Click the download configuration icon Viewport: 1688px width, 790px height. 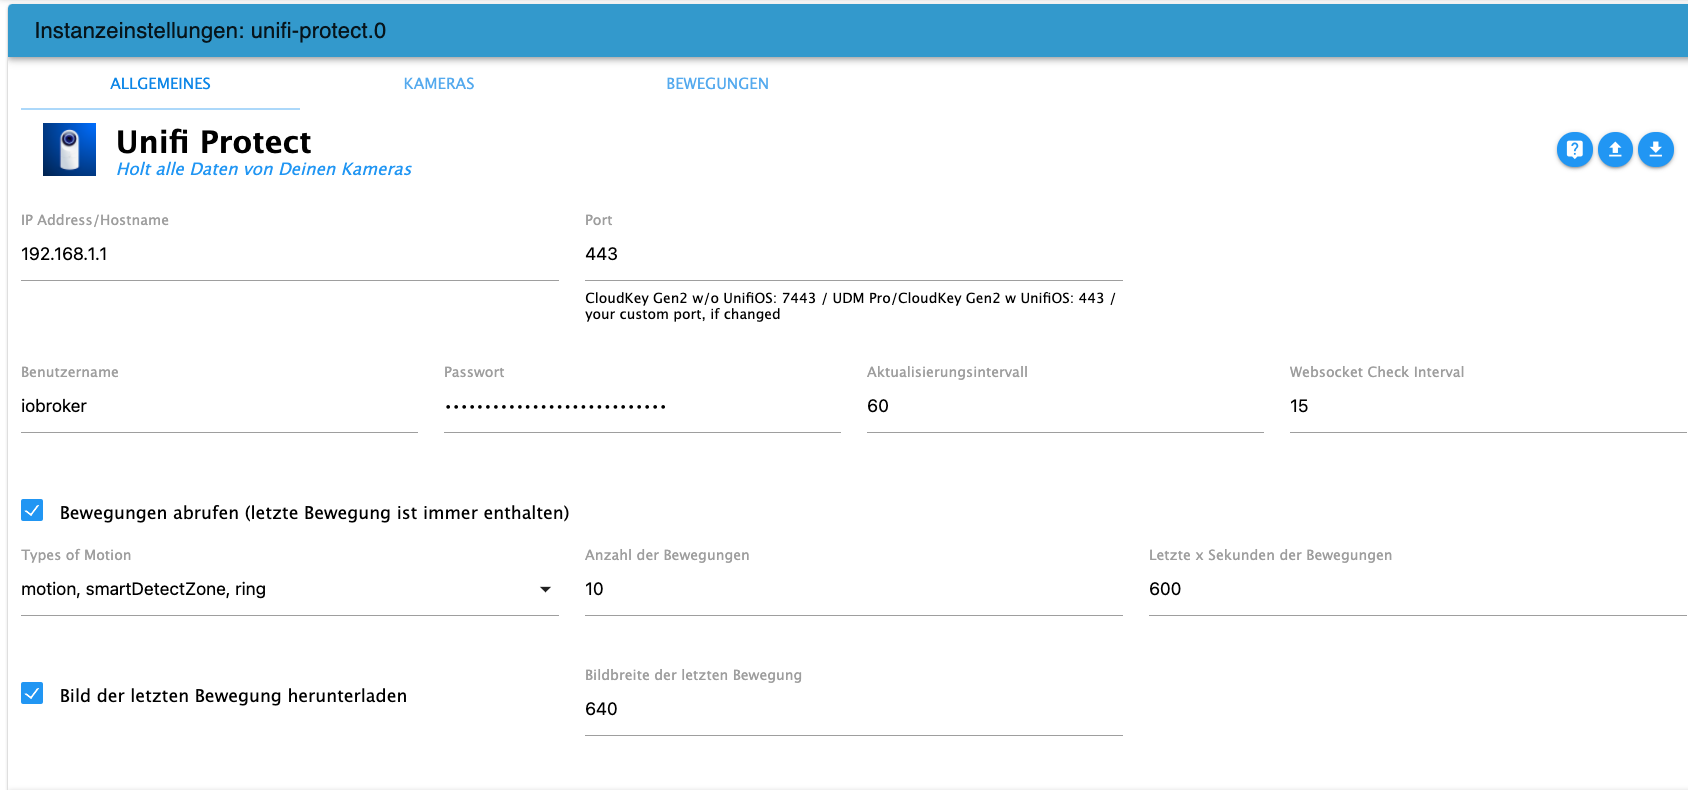point(1656,150)
